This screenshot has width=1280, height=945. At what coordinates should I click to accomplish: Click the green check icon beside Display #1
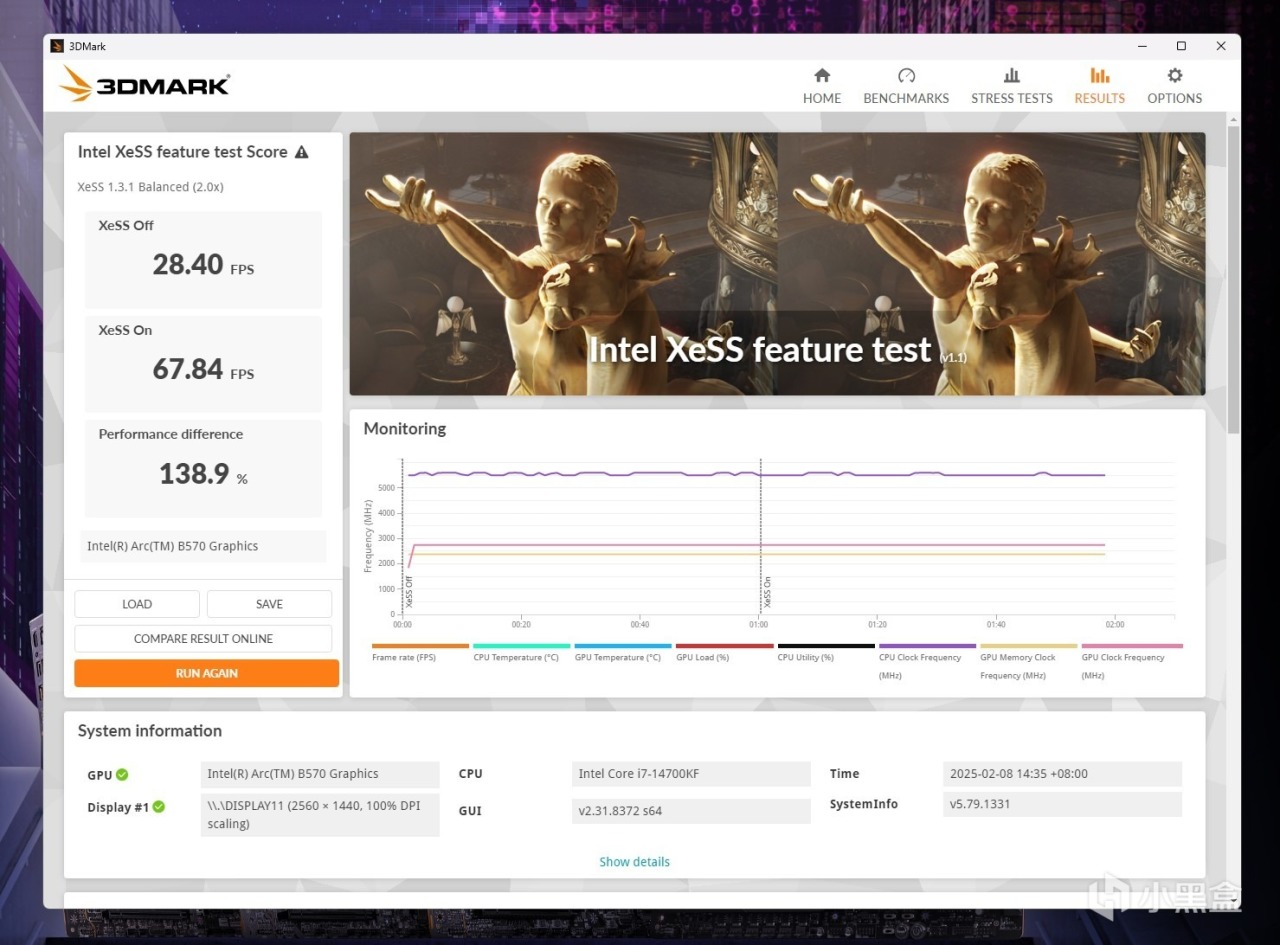(159, 807)
